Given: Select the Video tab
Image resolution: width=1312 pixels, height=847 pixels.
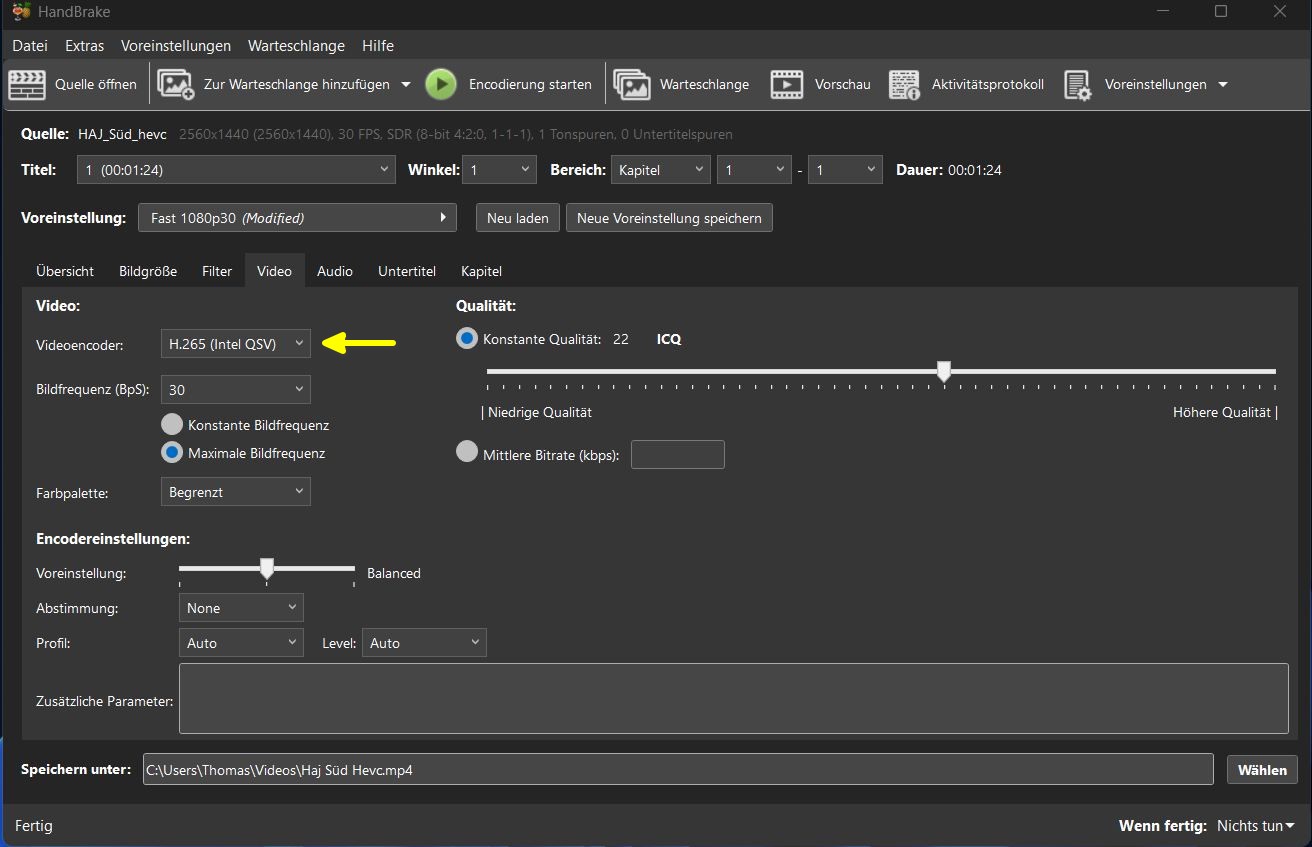Looking at the screenshot, I should click(274, 271).
